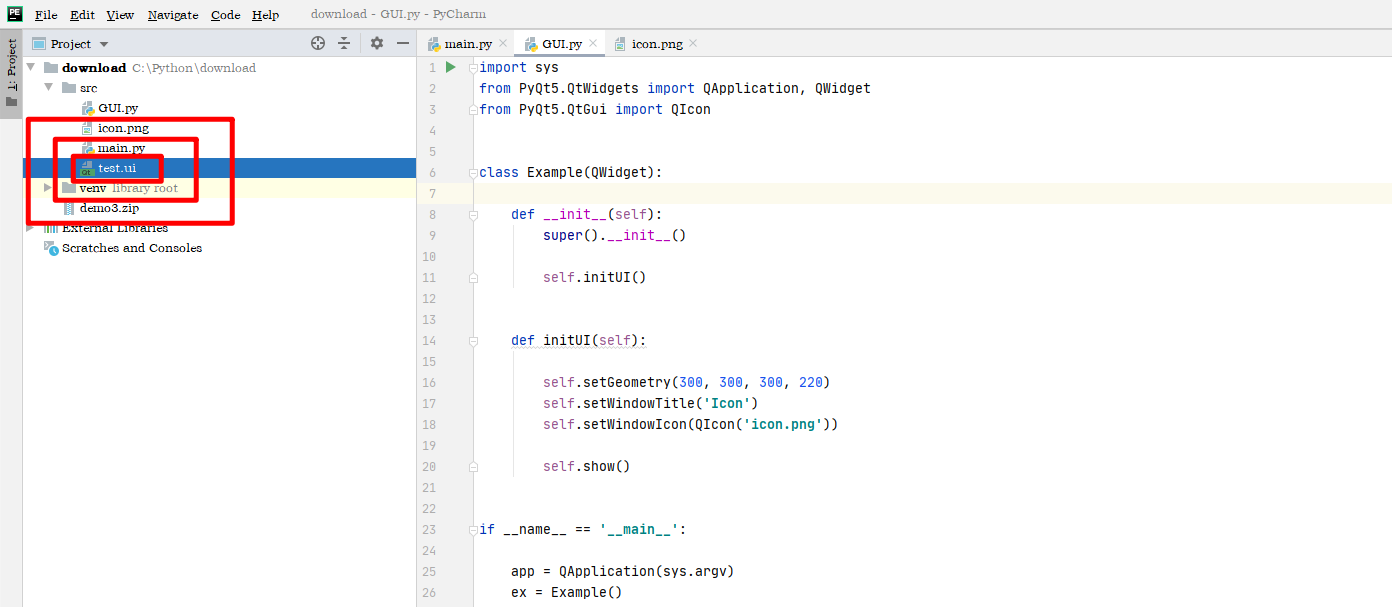
Task: Run script via green gutter arrow
Action: (450, 67)
